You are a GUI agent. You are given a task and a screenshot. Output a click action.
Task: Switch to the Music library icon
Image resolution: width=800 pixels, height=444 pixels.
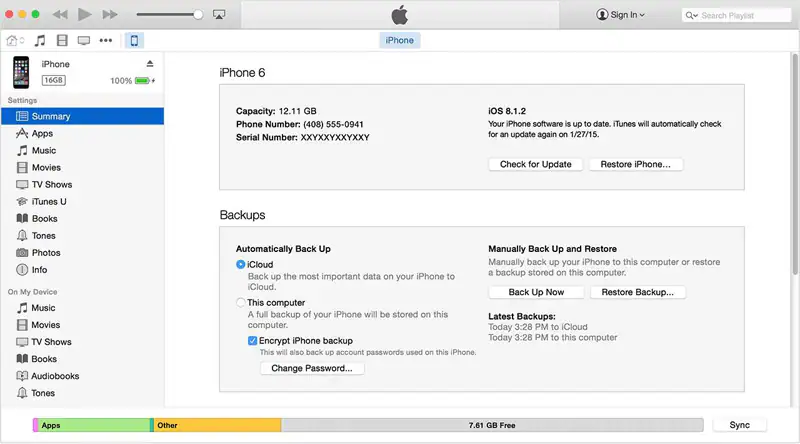(40, 40)
